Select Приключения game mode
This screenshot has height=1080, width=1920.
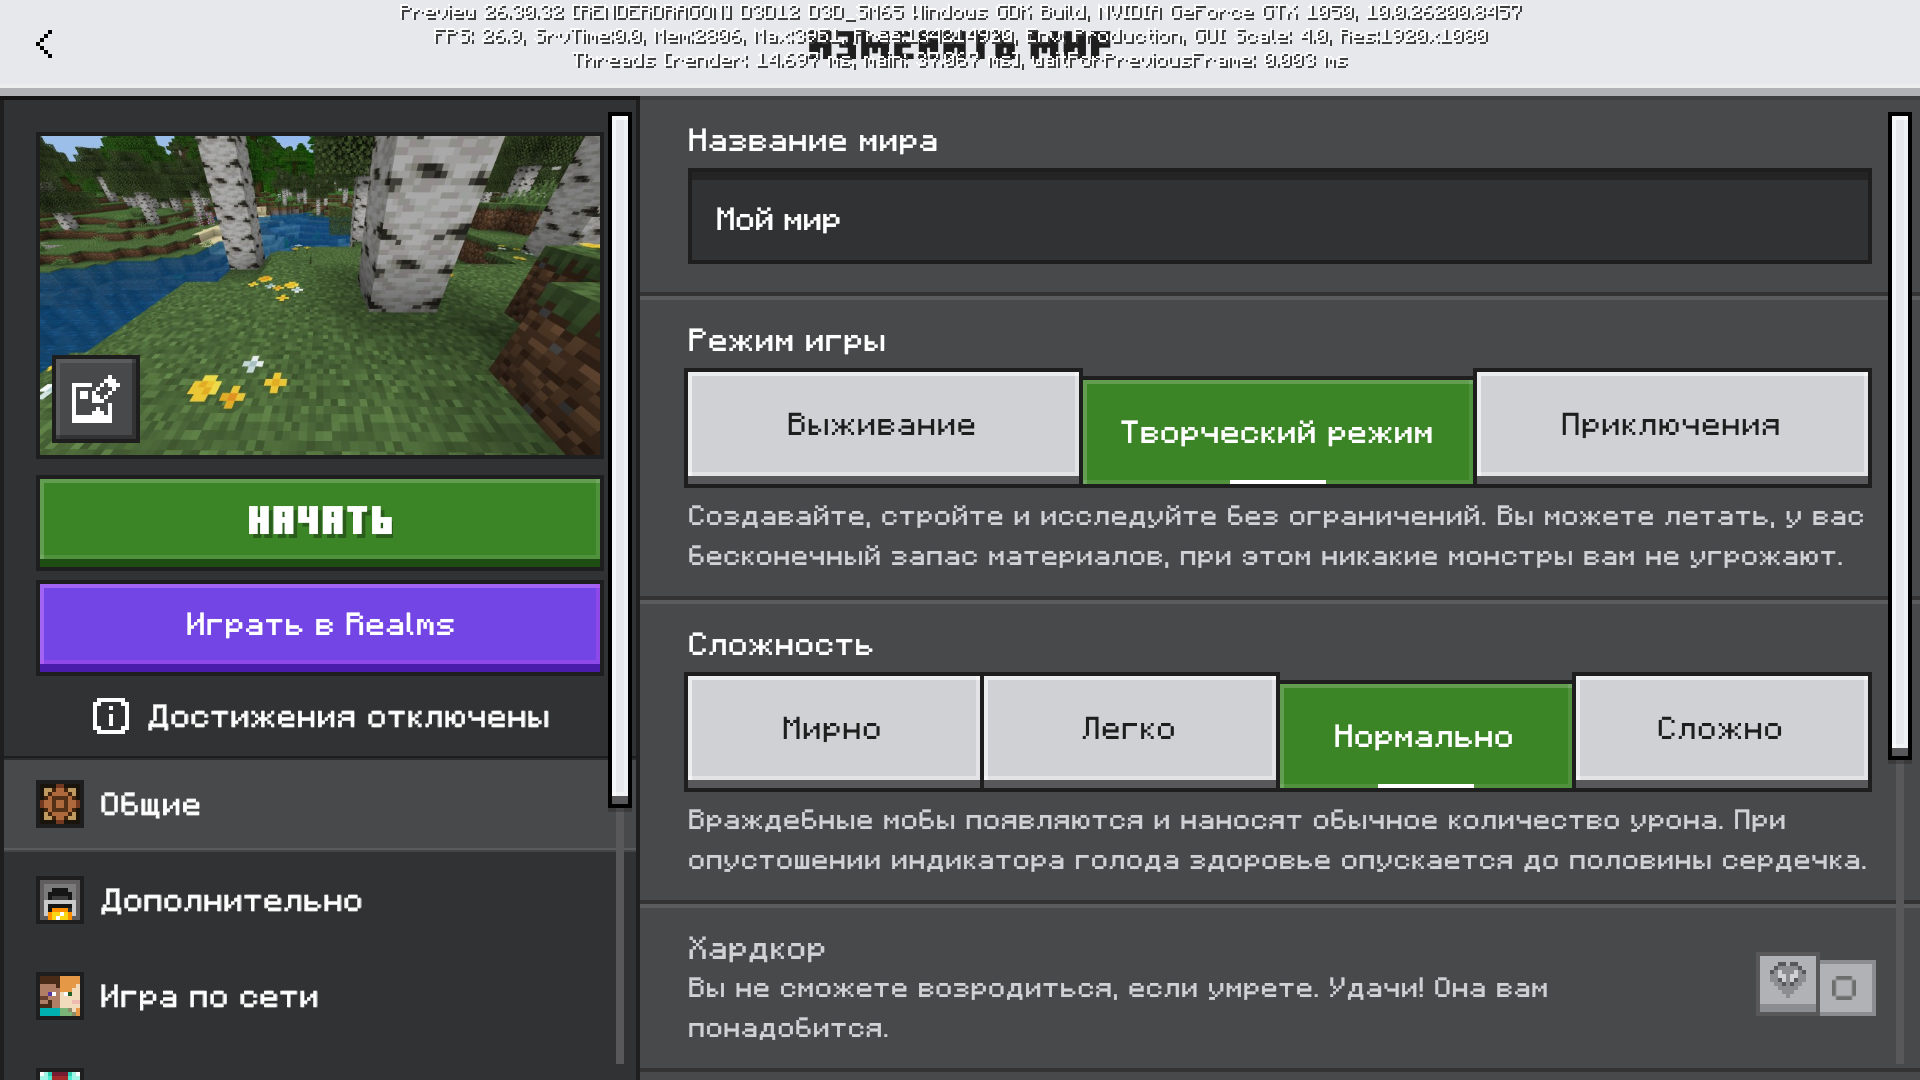(x=1672, y=425)
